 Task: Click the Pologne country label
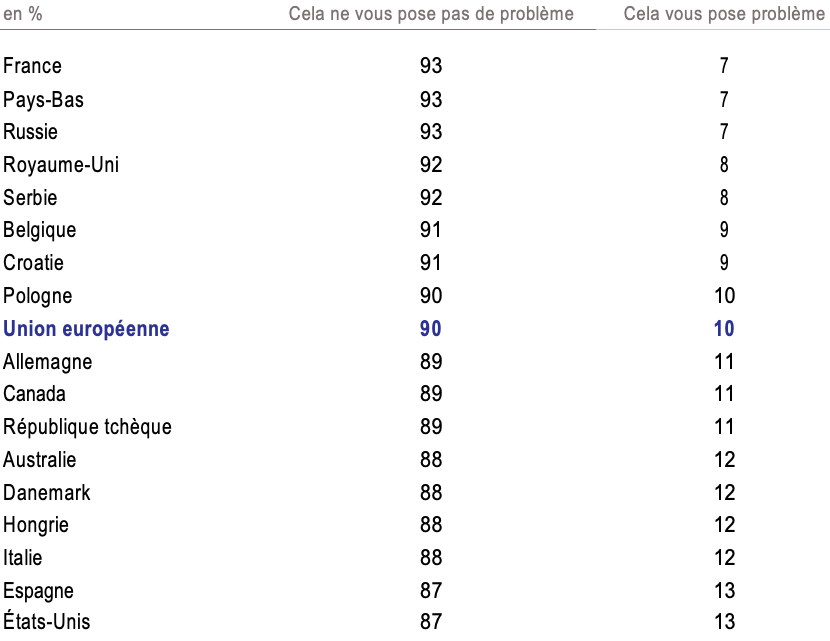(38, 296)
